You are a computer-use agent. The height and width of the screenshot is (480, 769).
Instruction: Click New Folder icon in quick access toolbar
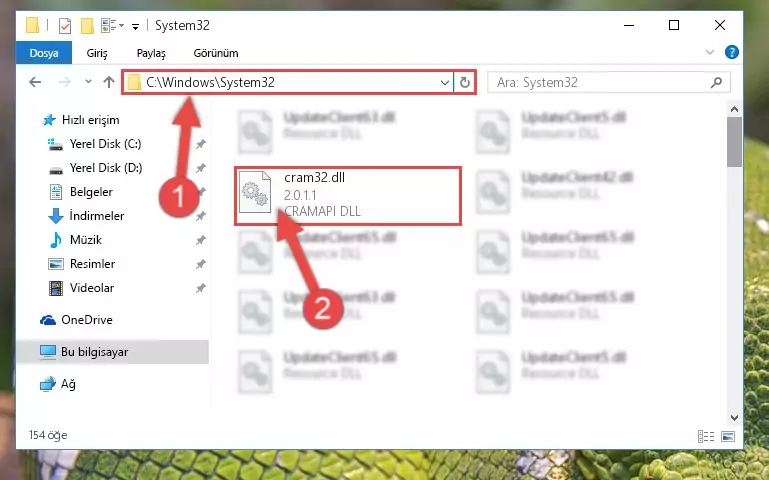pos(87,25)
